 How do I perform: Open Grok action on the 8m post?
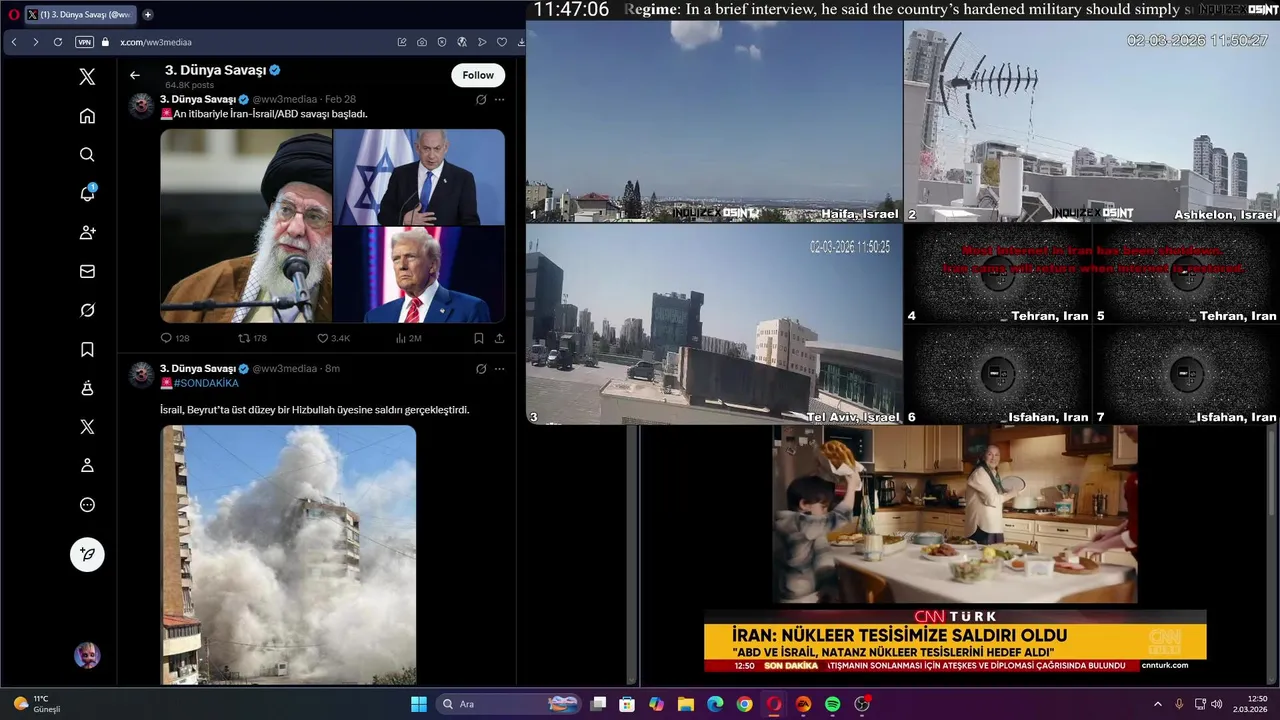(481, 369)
